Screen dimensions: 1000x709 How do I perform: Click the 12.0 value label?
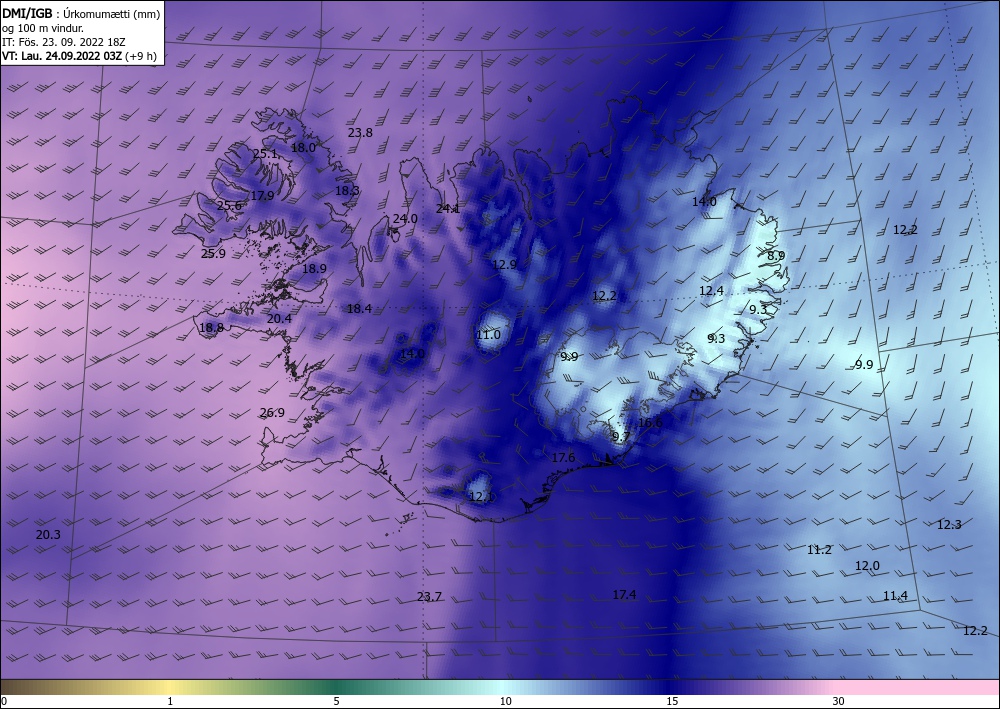(867, 566)
